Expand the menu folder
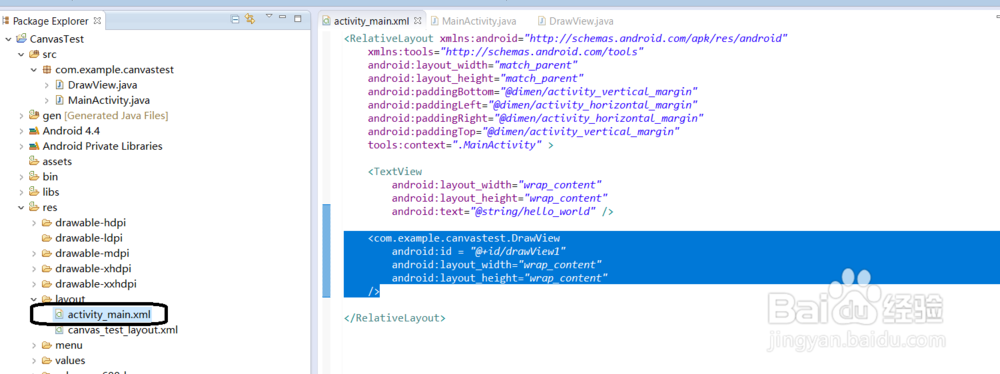Image resolution: width=1000 pixels, height=374 pixels. click(x=33, y=345)
